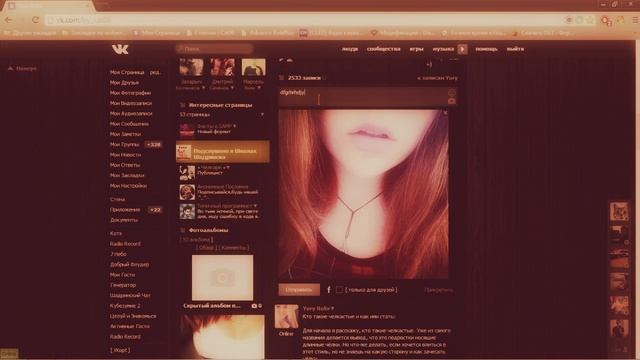Click 'Наверх' scroll-to-top link
The height and width of the screenshot is (360, 640).
coord(22,69)
